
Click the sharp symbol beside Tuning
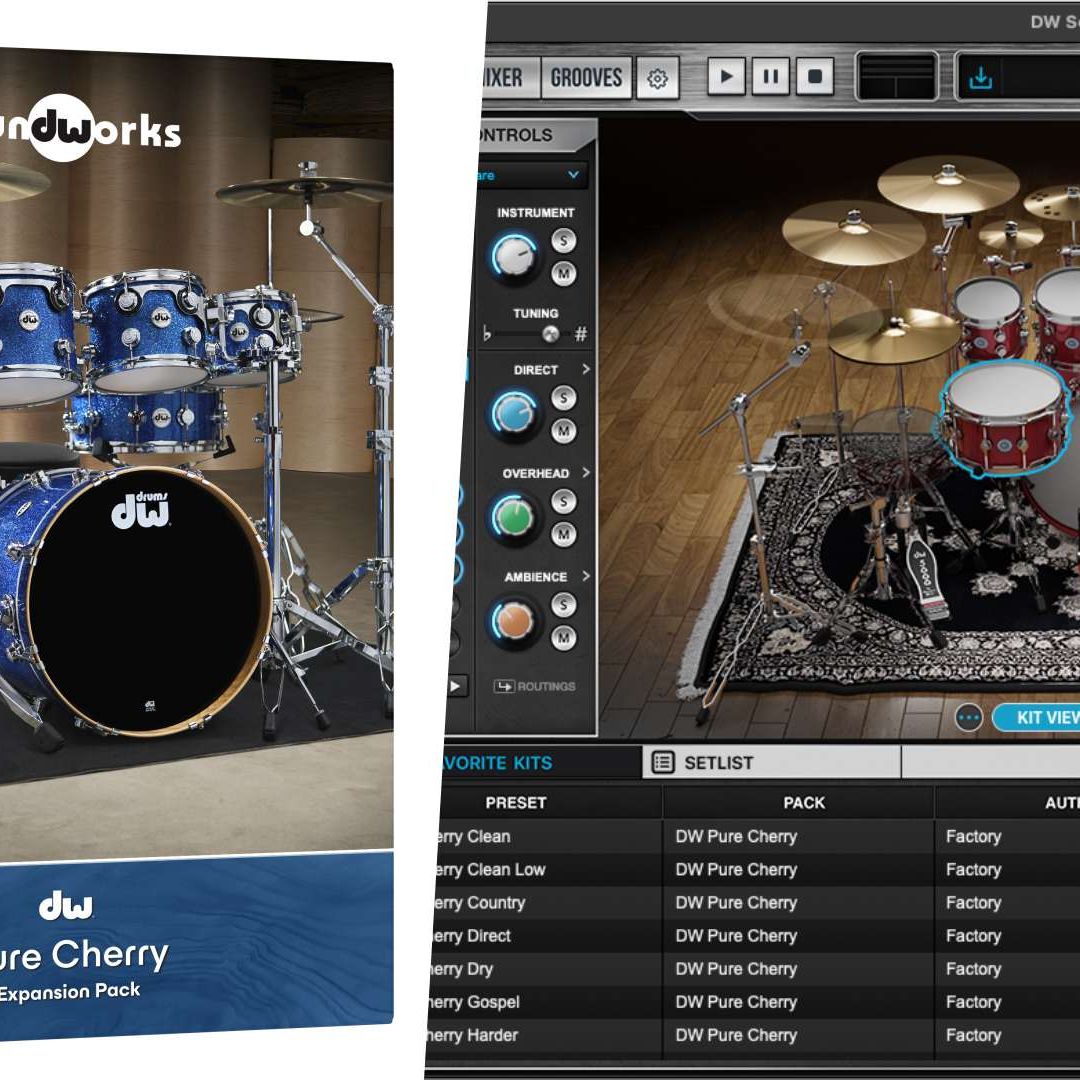tap(581, 334)
